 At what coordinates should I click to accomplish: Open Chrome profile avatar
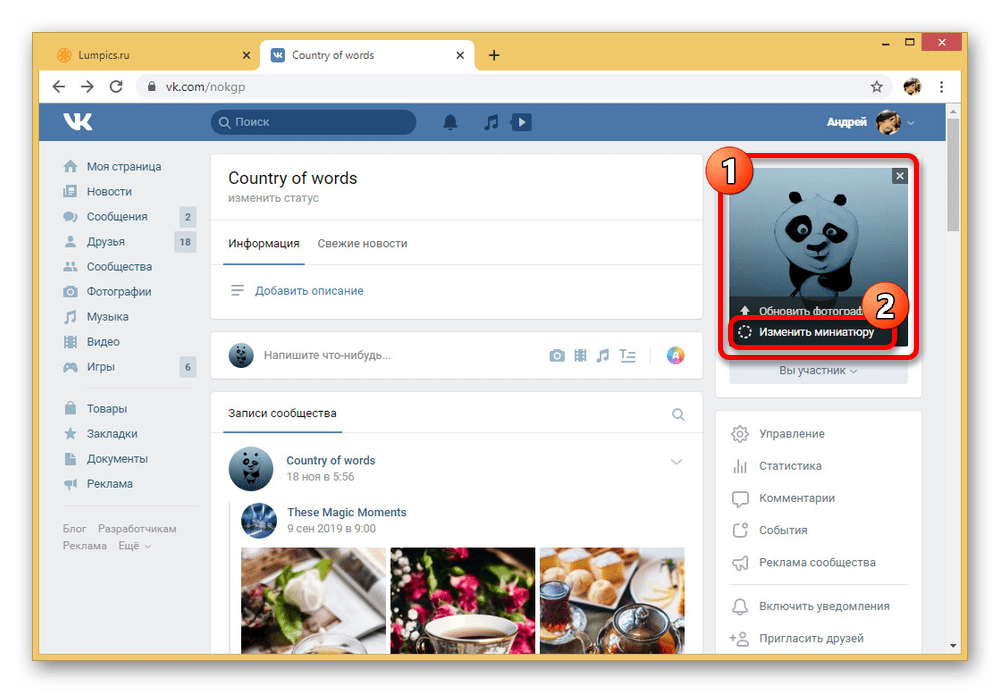click(x=912, y=87)
